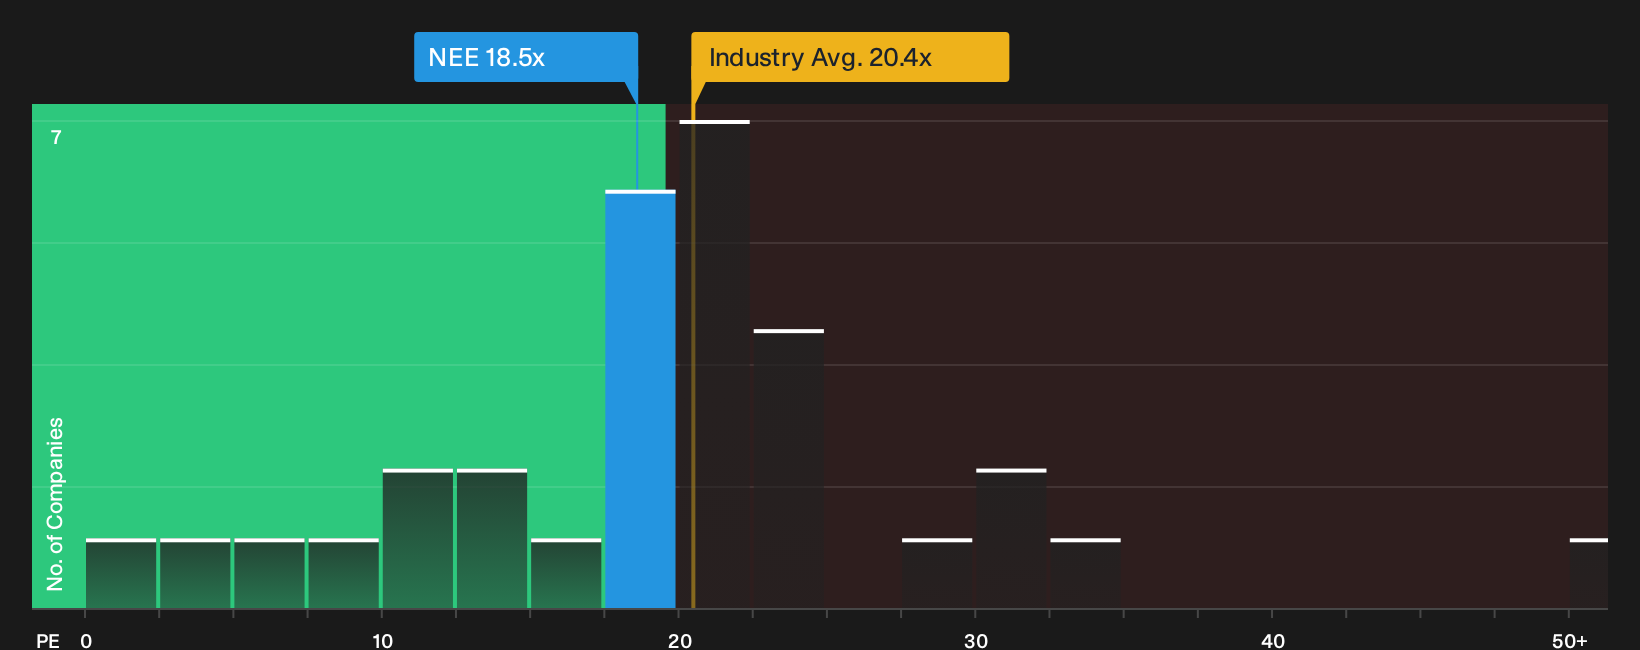Click the yellow industry average vertical line

pos(692,356)
